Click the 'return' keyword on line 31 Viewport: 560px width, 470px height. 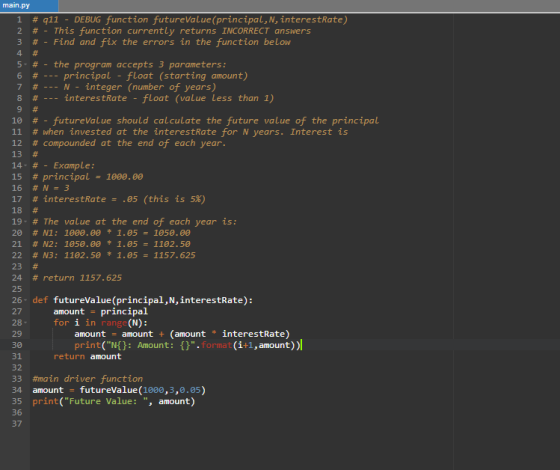(69, 356)
